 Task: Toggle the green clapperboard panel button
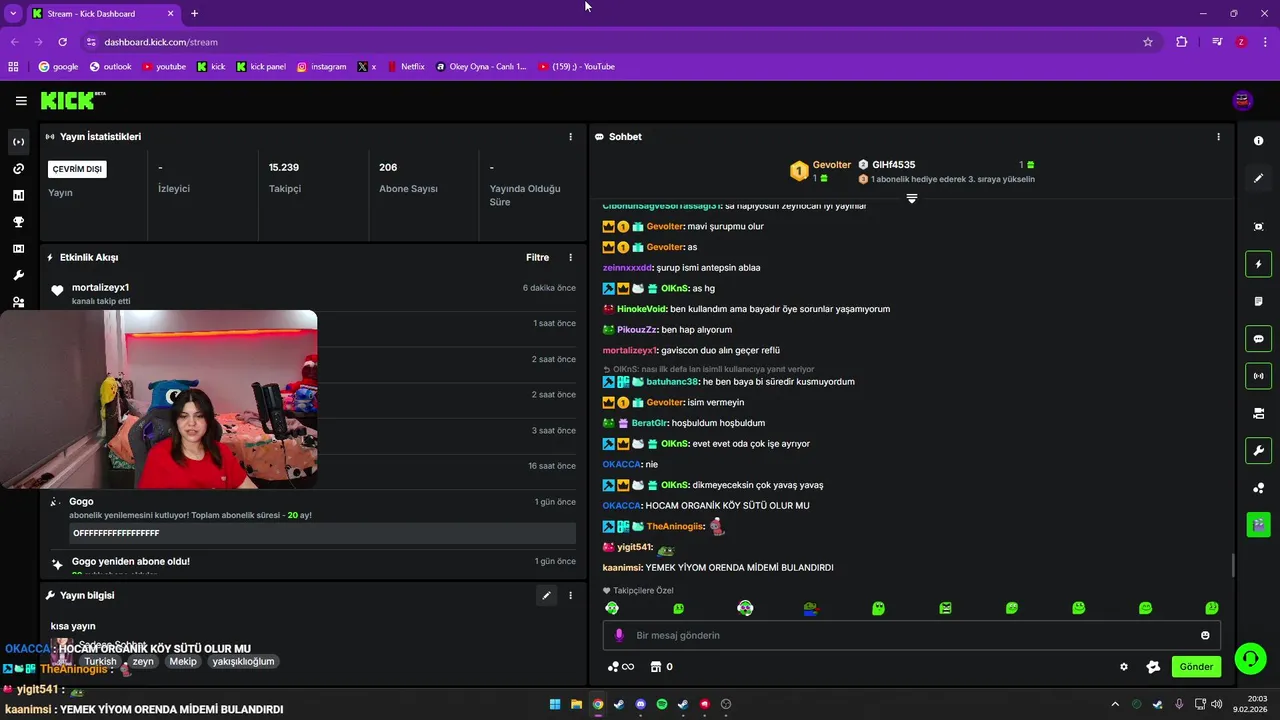point(1258,523)
